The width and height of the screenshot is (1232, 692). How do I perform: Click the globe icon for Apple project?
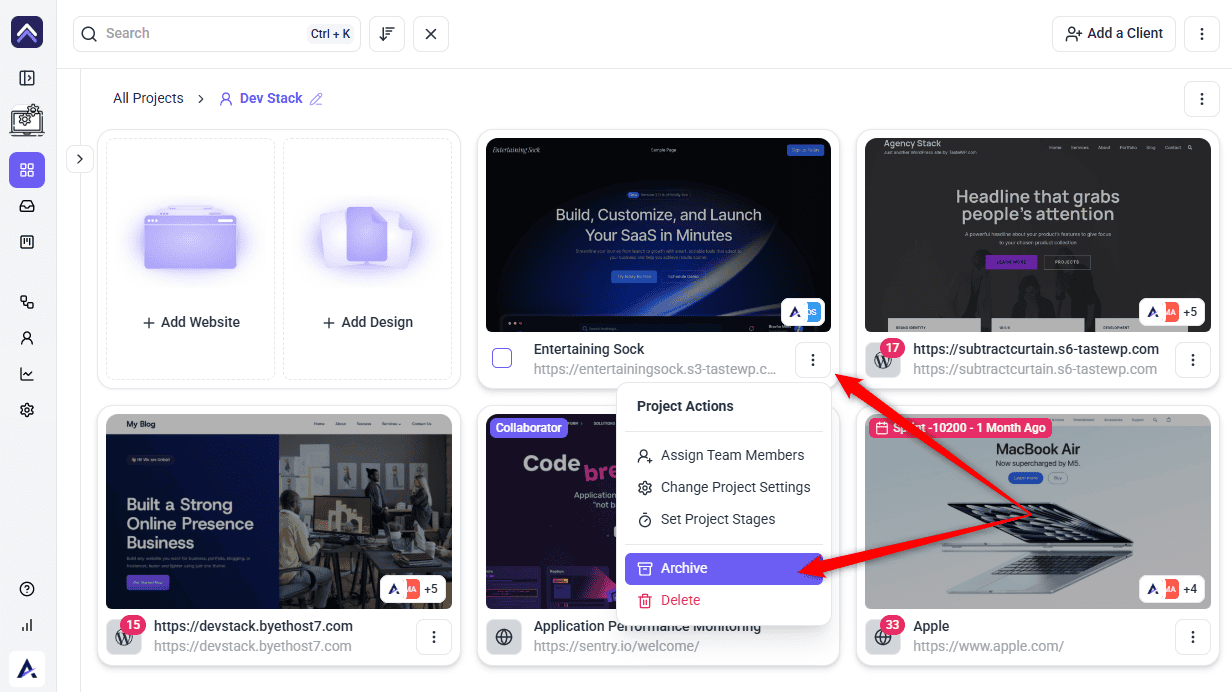pos(883,637)
